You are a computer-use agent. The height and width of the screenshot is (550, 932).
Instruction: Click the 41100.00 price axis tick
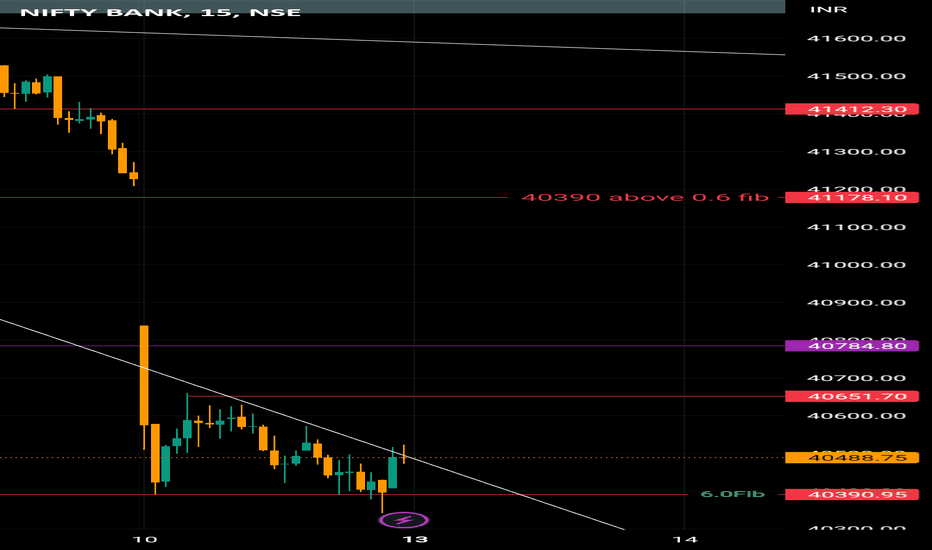click(x=856, y=227)
